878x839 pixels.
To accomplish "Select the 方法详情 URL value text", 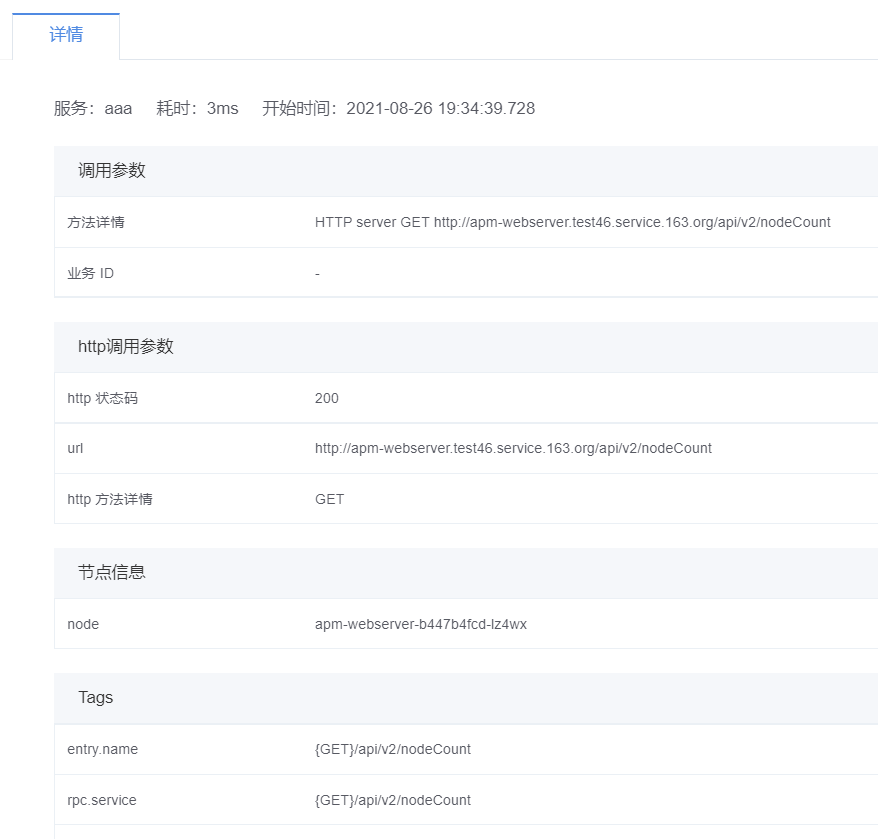I will pyautogui.click(x=572, y=223).
